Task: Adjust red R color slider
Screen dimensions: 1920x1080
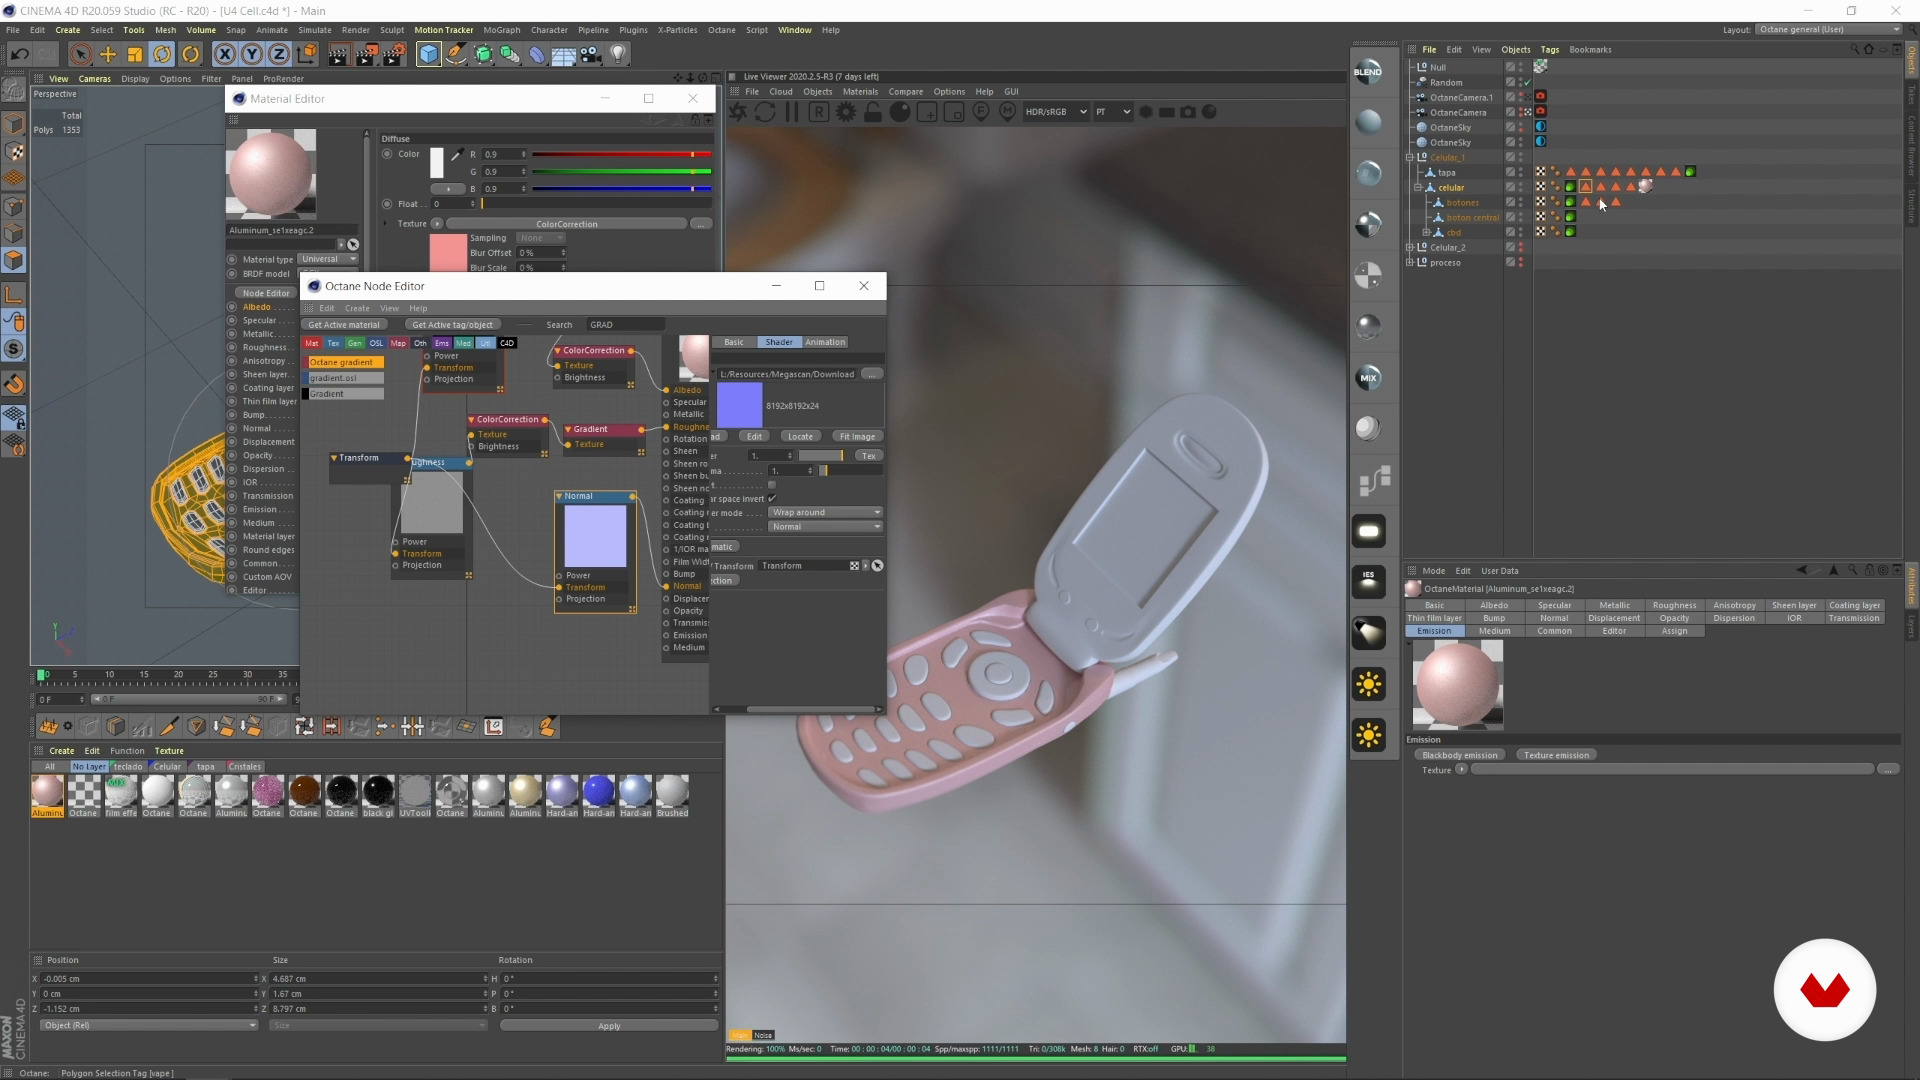Action: 621,154
